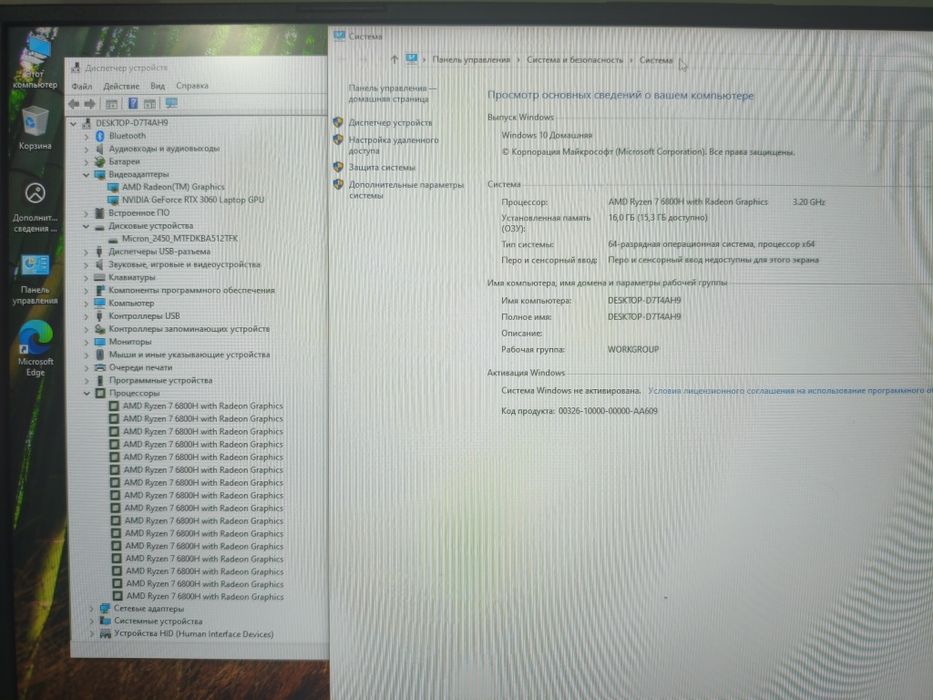Expand Диспетчеры USB-разъема category
Screen dimensions: 933x700
coord(86,252)
